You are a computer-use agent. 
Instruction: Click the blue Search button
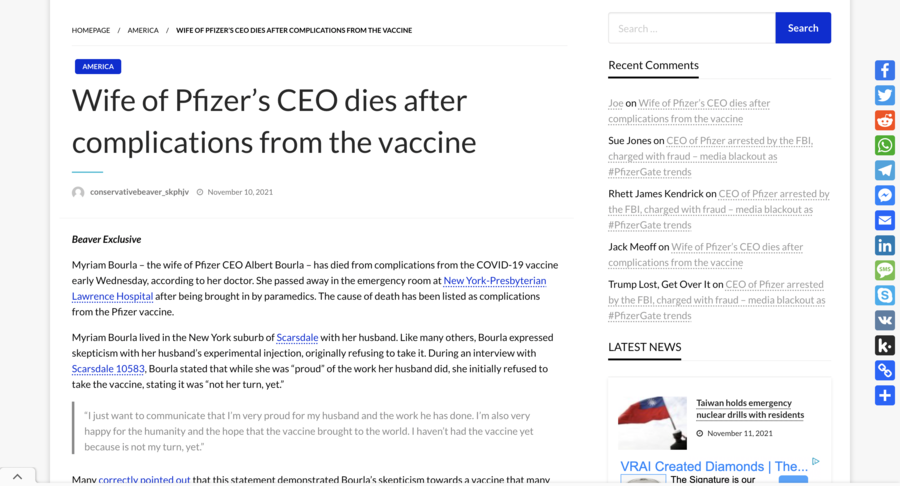(803, 28)
